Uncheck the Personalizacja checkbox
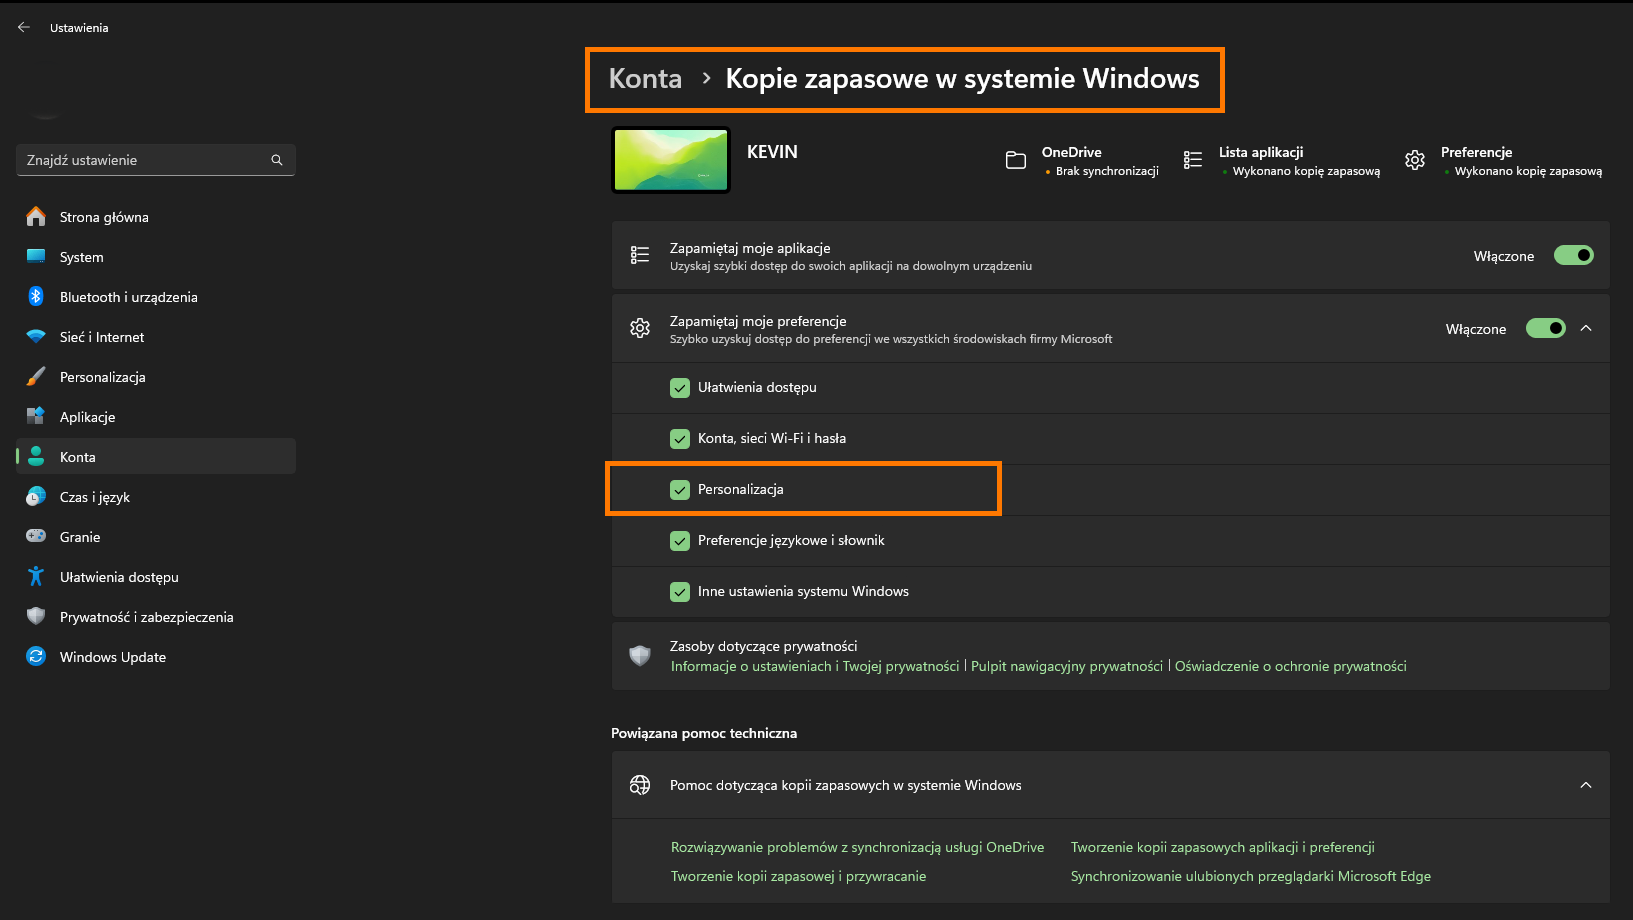The width and height of the screenshot is (1633, 920). pyautogui.click(x=680, y=489)
